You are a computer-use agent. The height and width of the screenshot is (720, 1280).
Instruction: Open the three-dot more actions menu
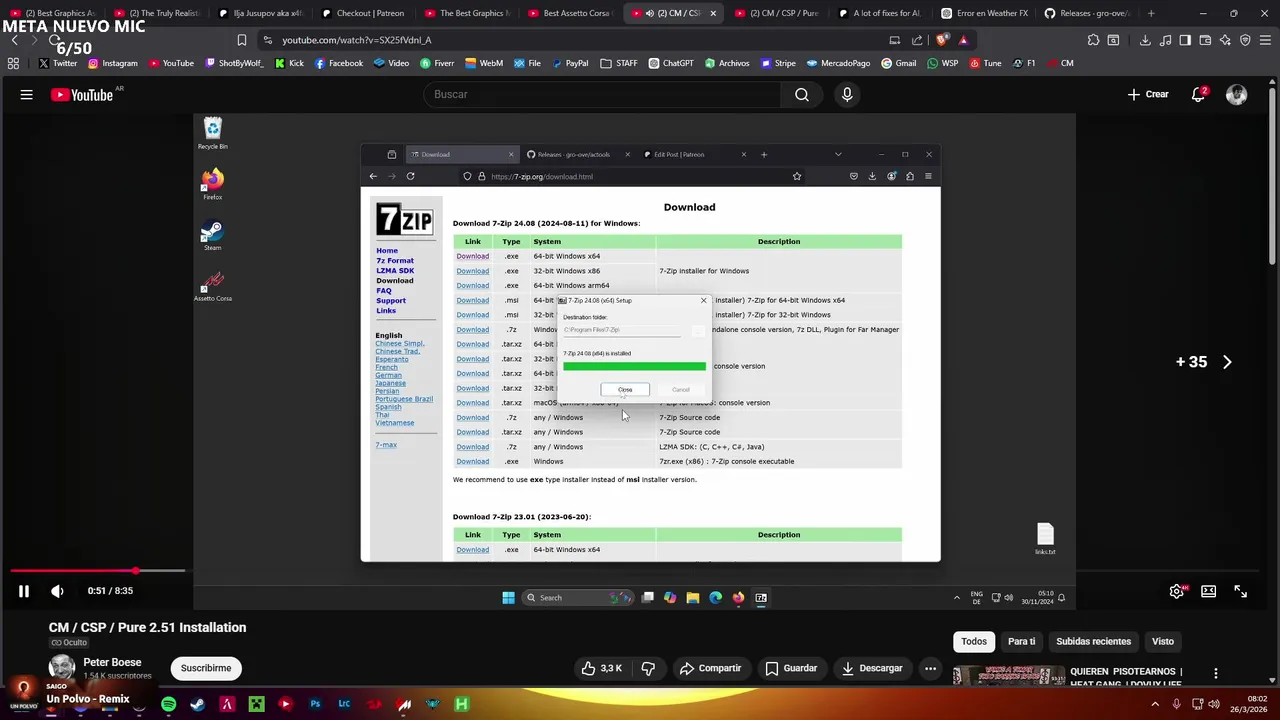[930, 668]
